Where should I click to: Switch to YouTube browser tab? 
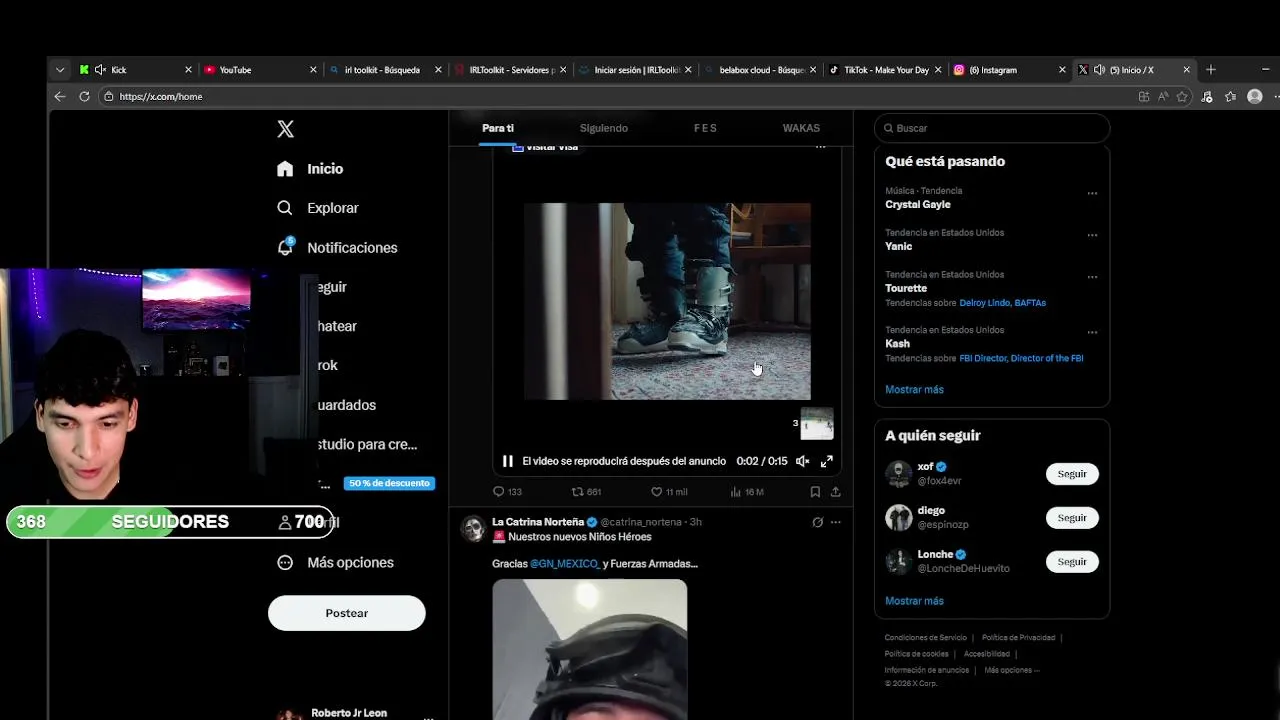click(259, 70)
